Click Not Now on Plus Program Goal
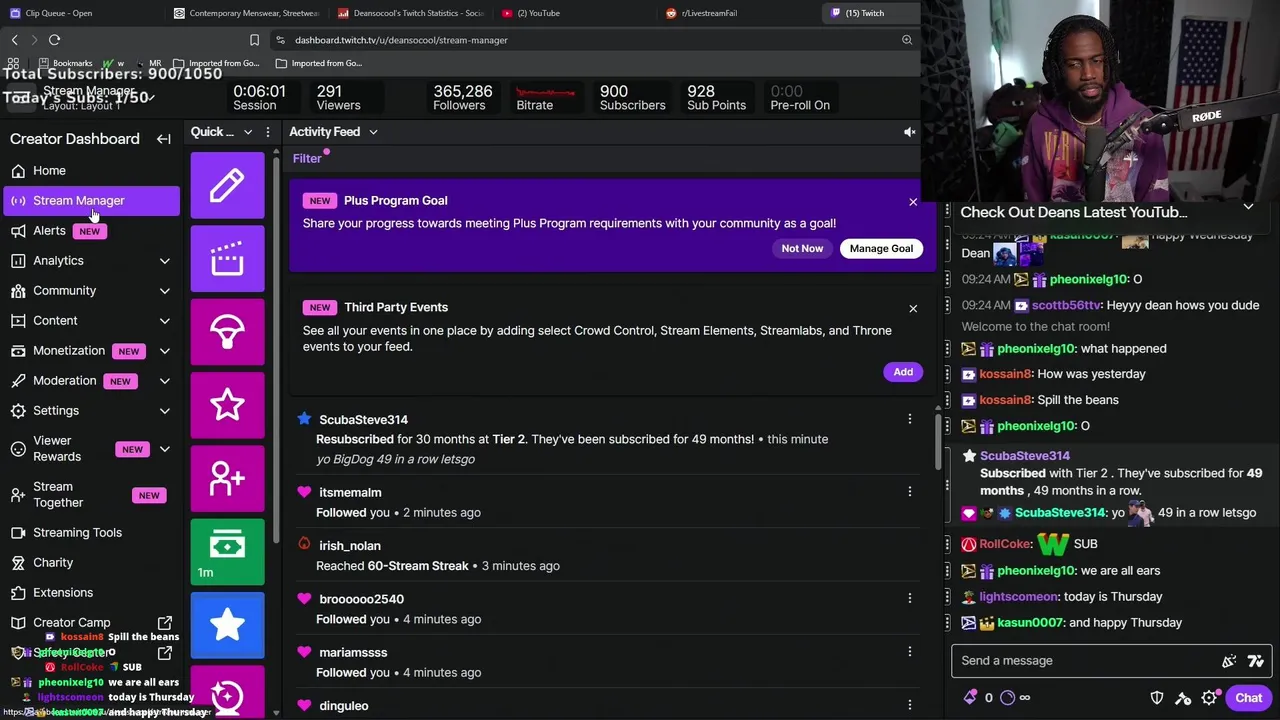The image size is (1280, 720). point(802,248)
